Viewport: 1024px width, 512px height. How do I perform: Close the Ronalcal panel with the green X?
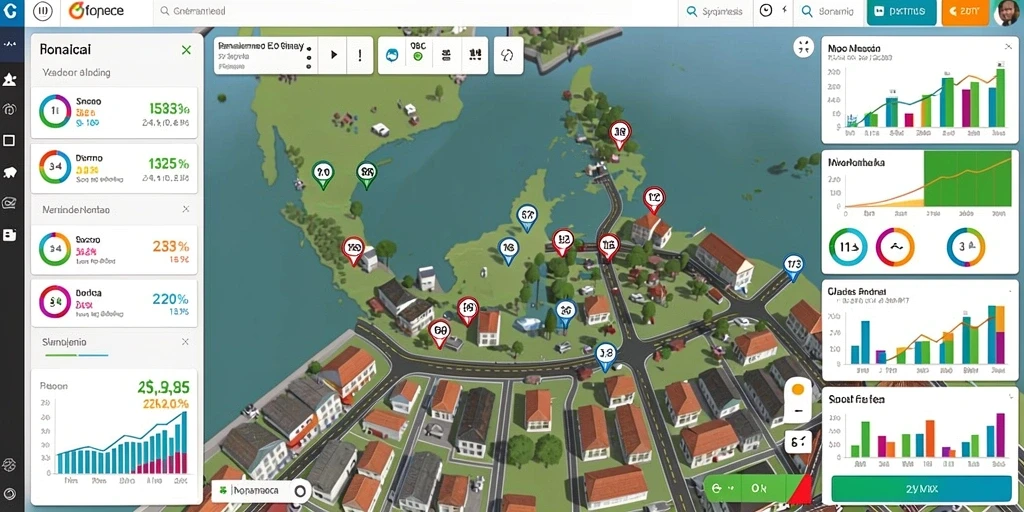click(x=186, y=50)
